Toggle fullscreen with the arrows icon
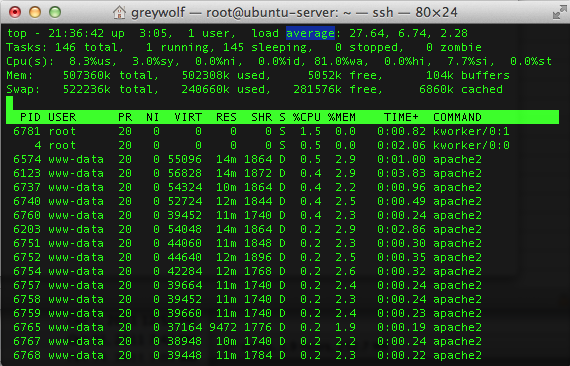 pyautogui.click(x=559, y=13)
